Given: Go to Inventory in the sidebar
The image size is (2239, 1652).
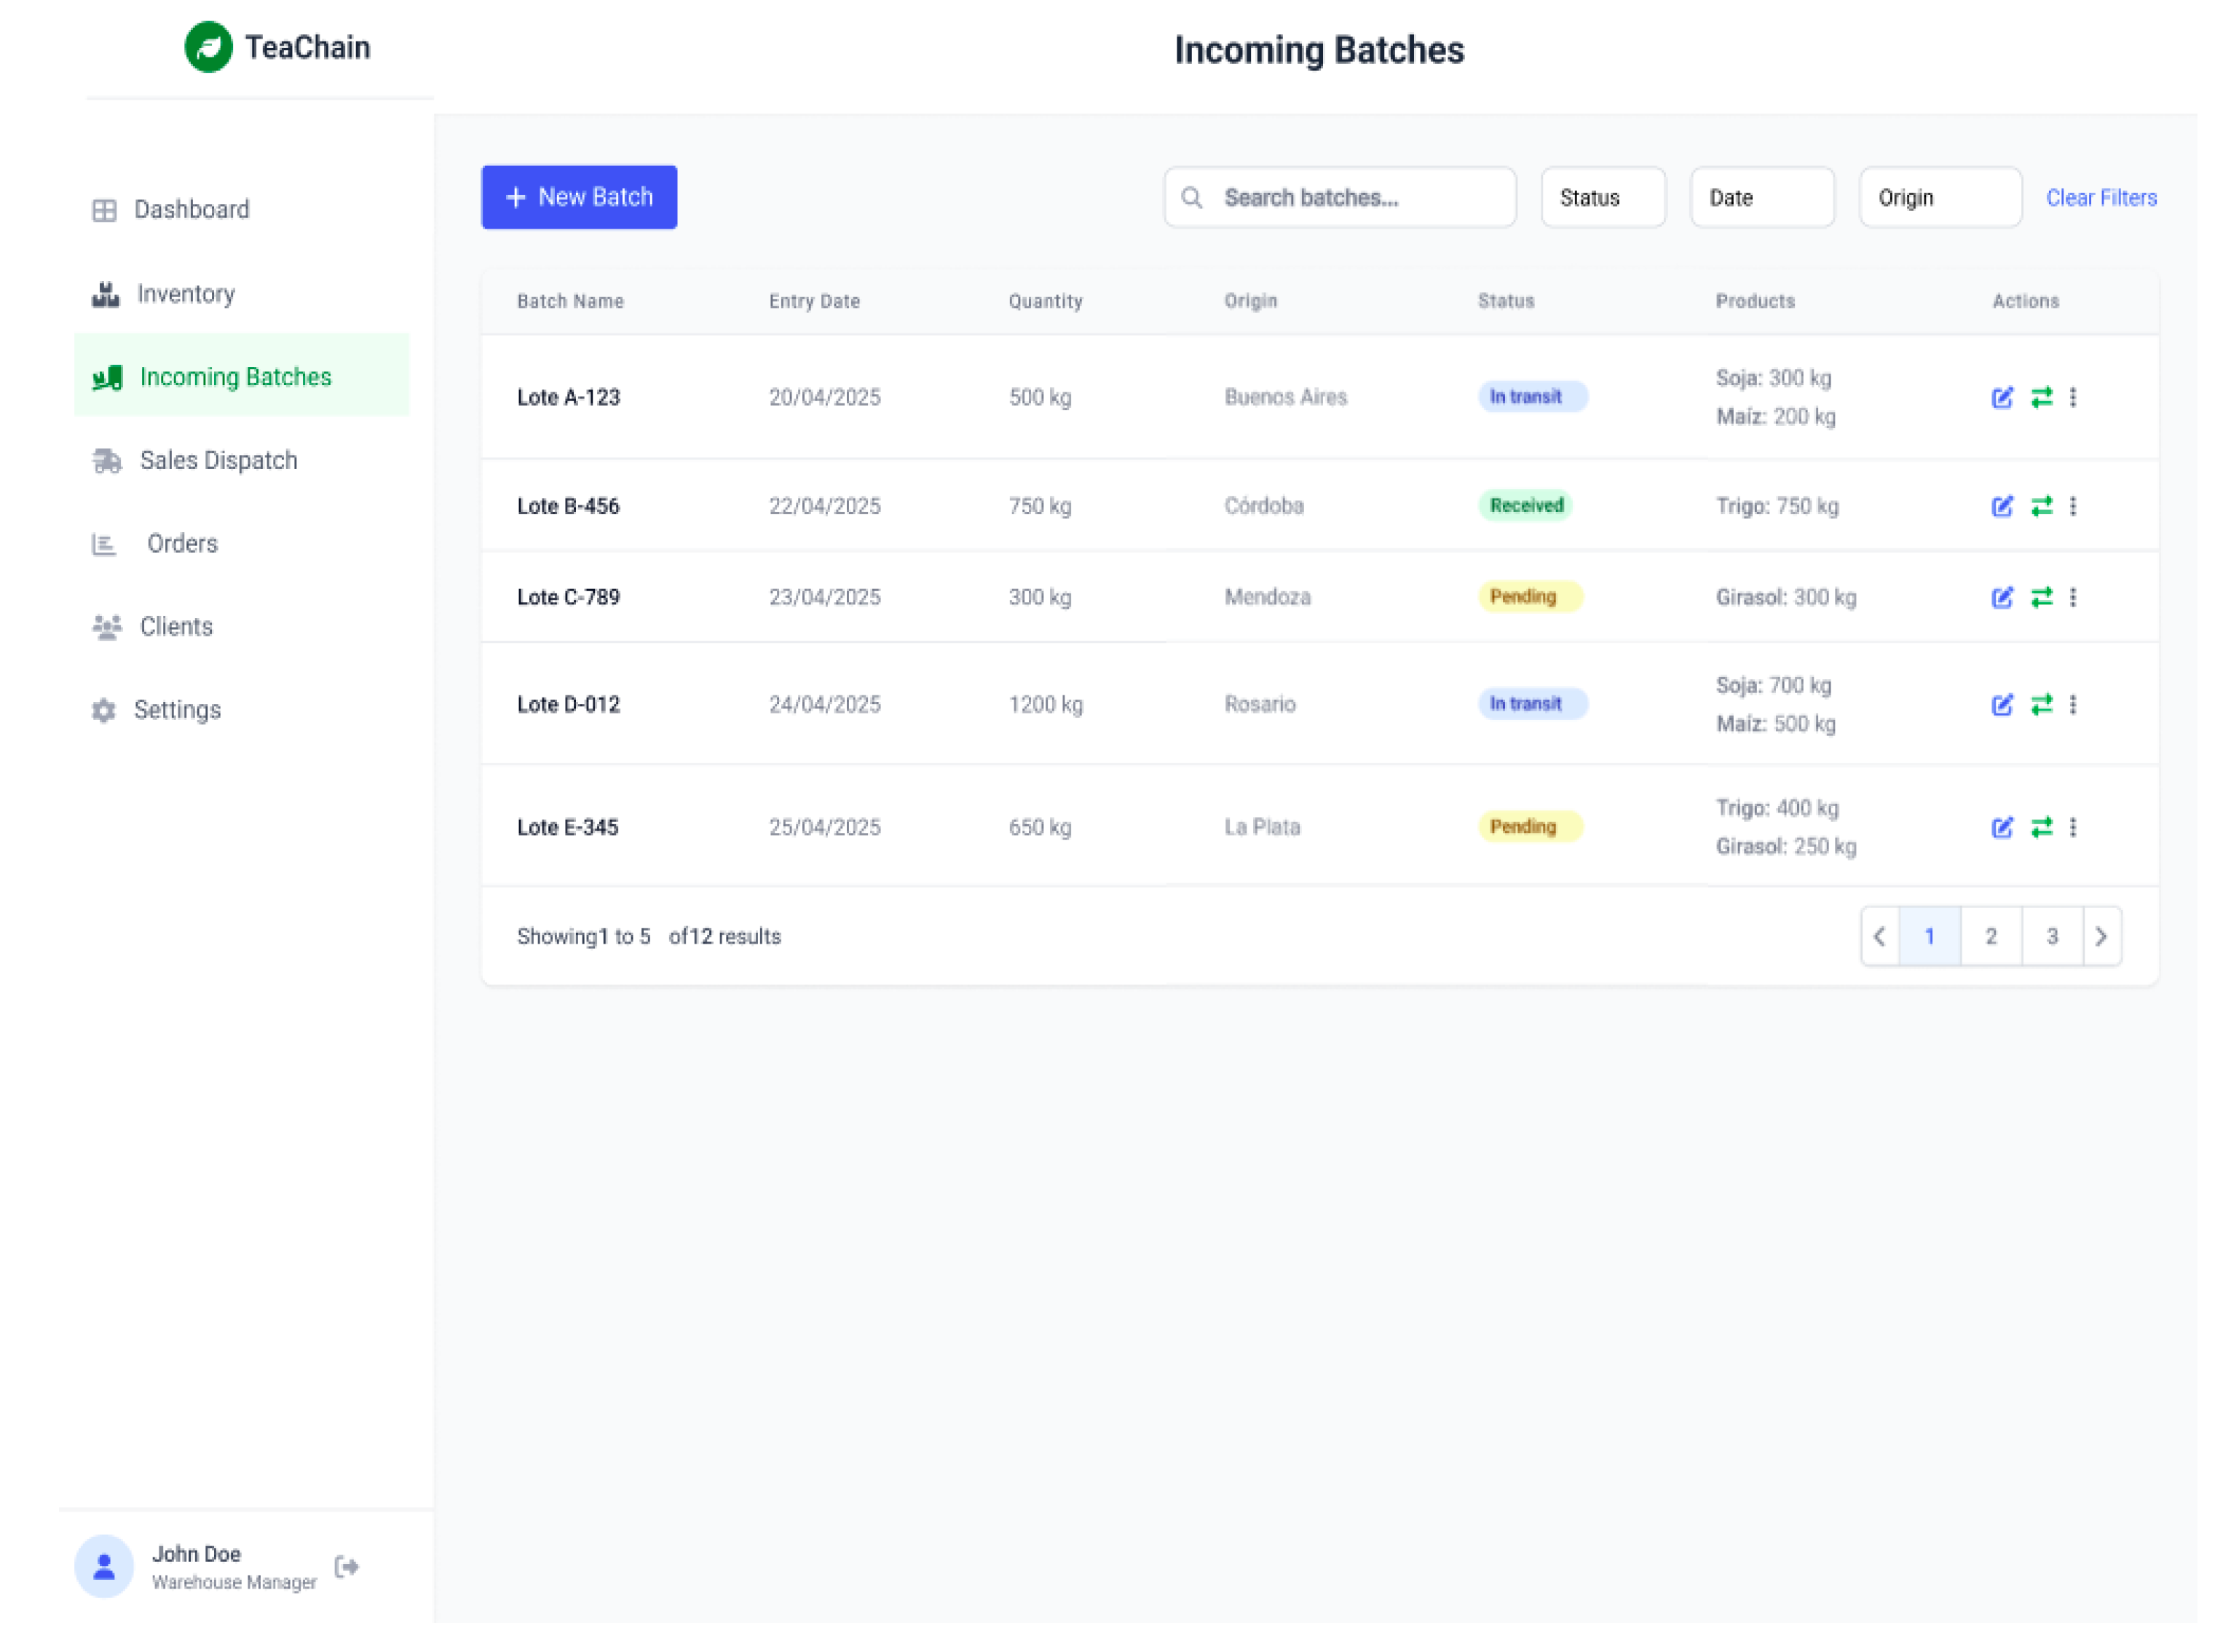Looking at the screenshot, I should click(186, 294).
